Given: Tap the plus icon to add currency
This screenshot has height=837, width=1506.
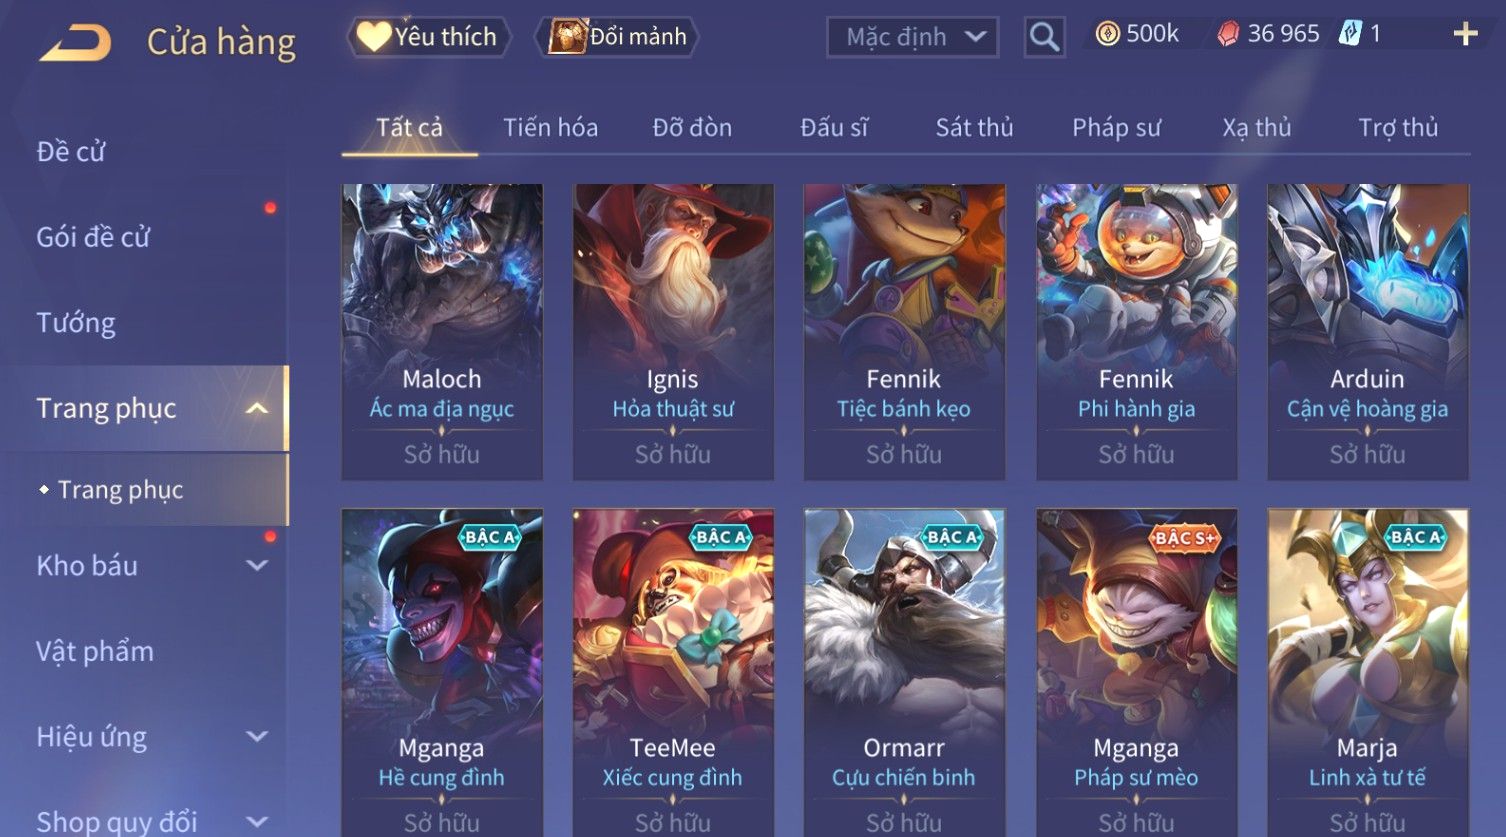Looking at the screenshot, I should tap(1465, 34).
